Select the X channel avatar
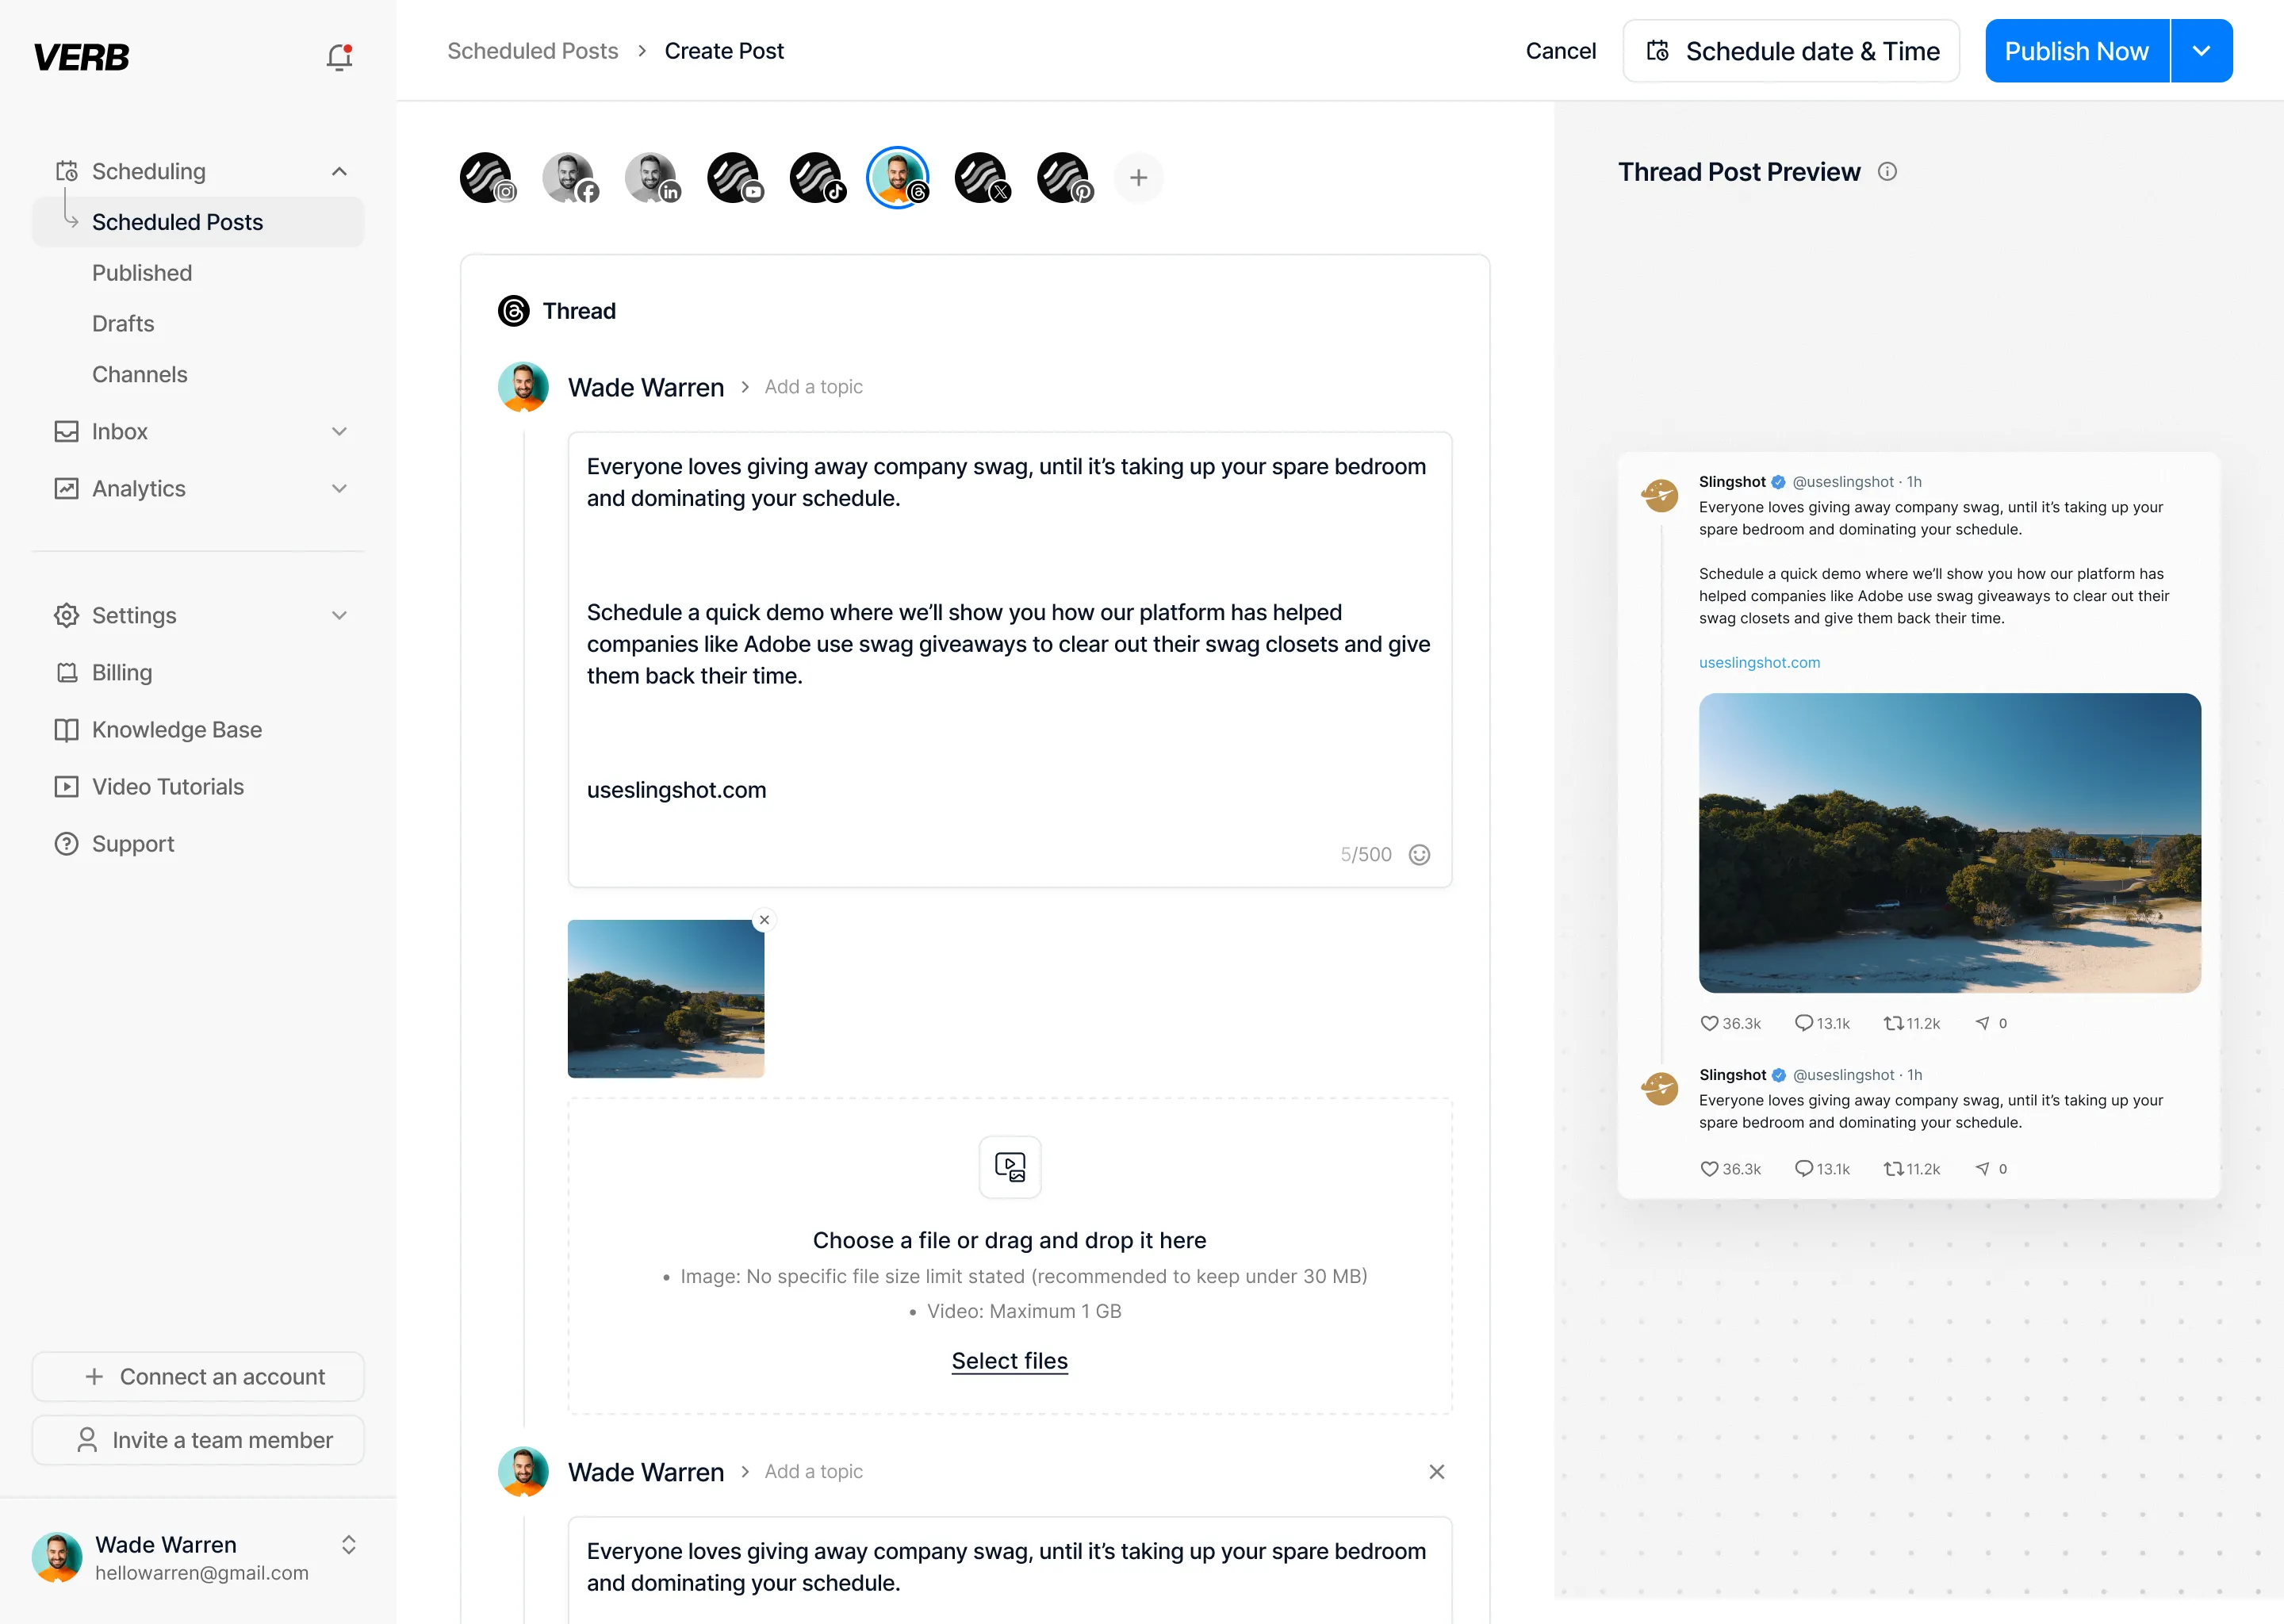The image size is (2284, 1624). point(982,178)
